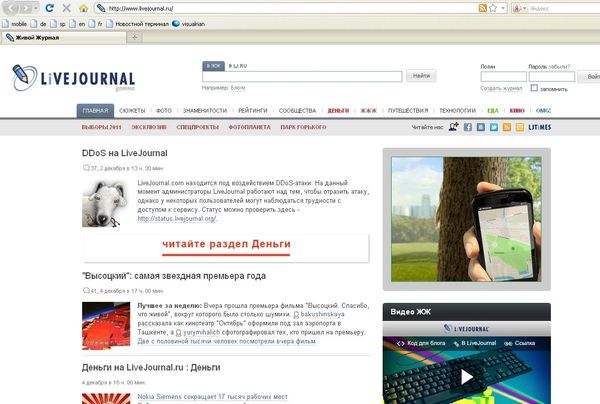Click the phone-in-park promo image
Screen dimensions: 600x404
(466, 219)
